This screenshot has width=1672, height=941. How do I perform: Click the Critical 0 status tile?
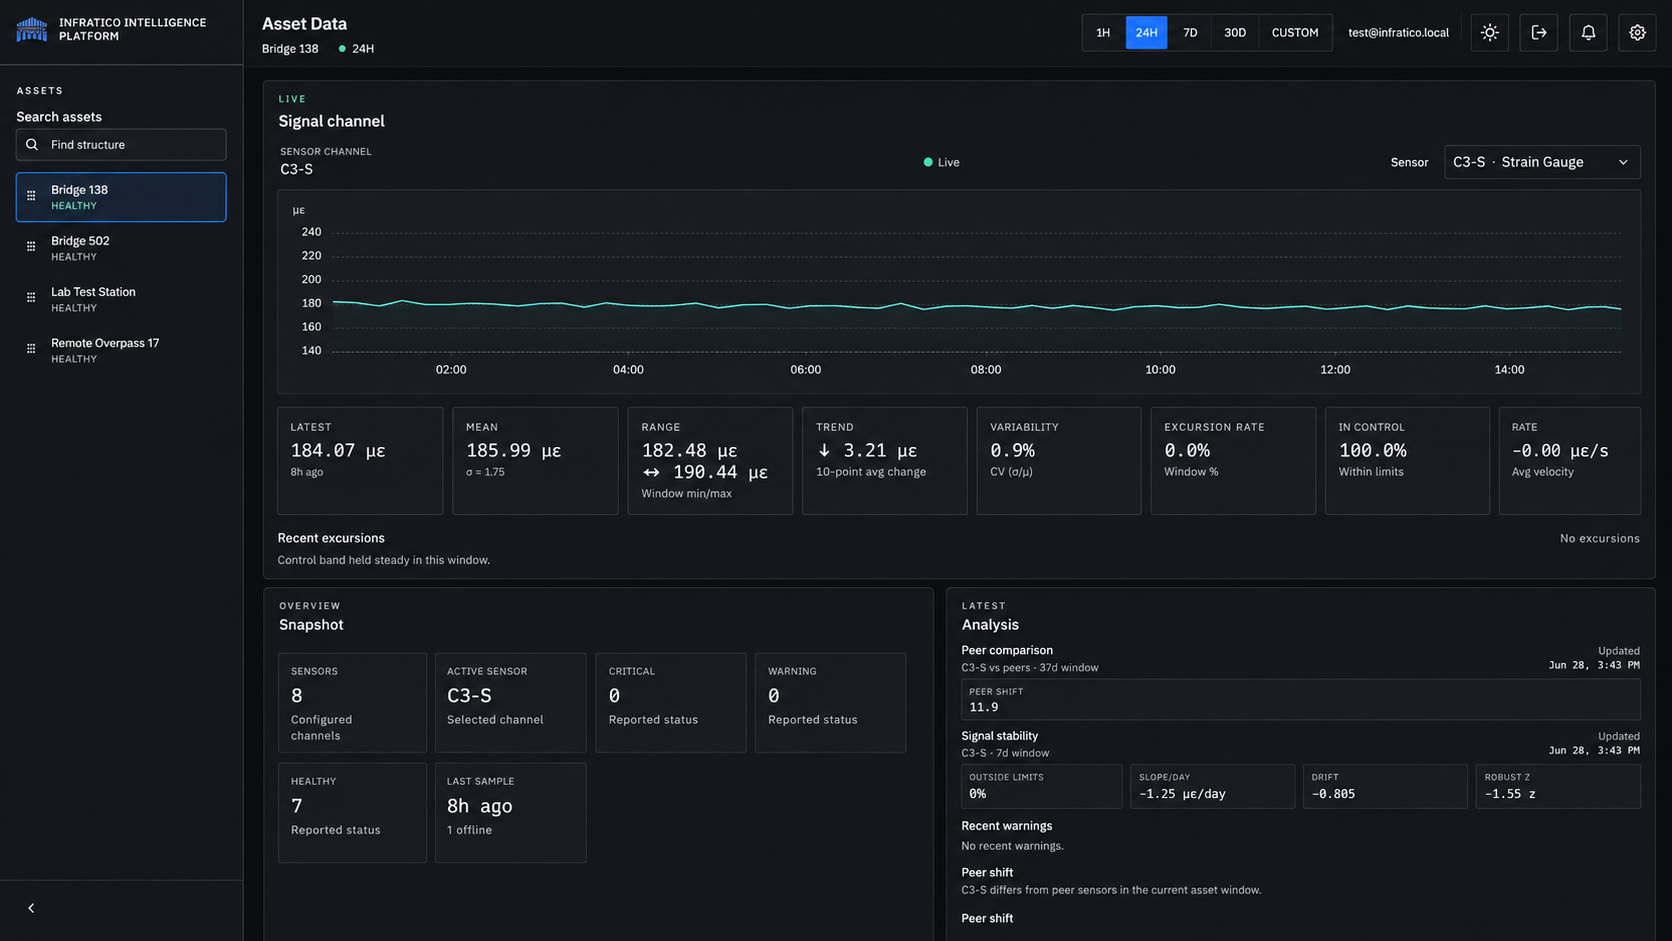(670, 702)
